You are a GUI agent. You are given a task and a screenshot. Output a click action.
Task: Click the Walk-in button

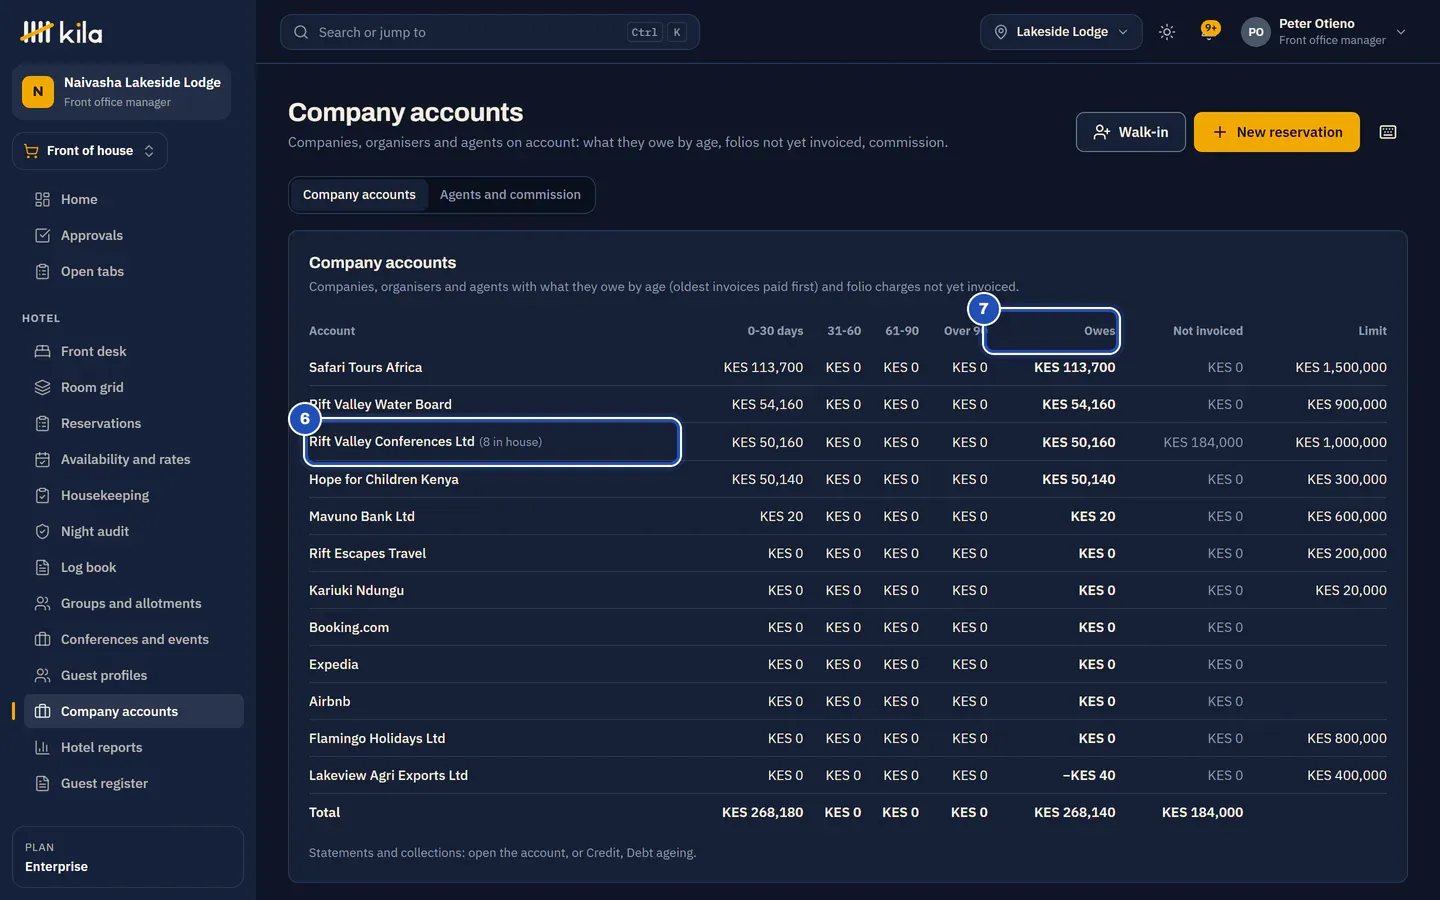pos(1131,132)
